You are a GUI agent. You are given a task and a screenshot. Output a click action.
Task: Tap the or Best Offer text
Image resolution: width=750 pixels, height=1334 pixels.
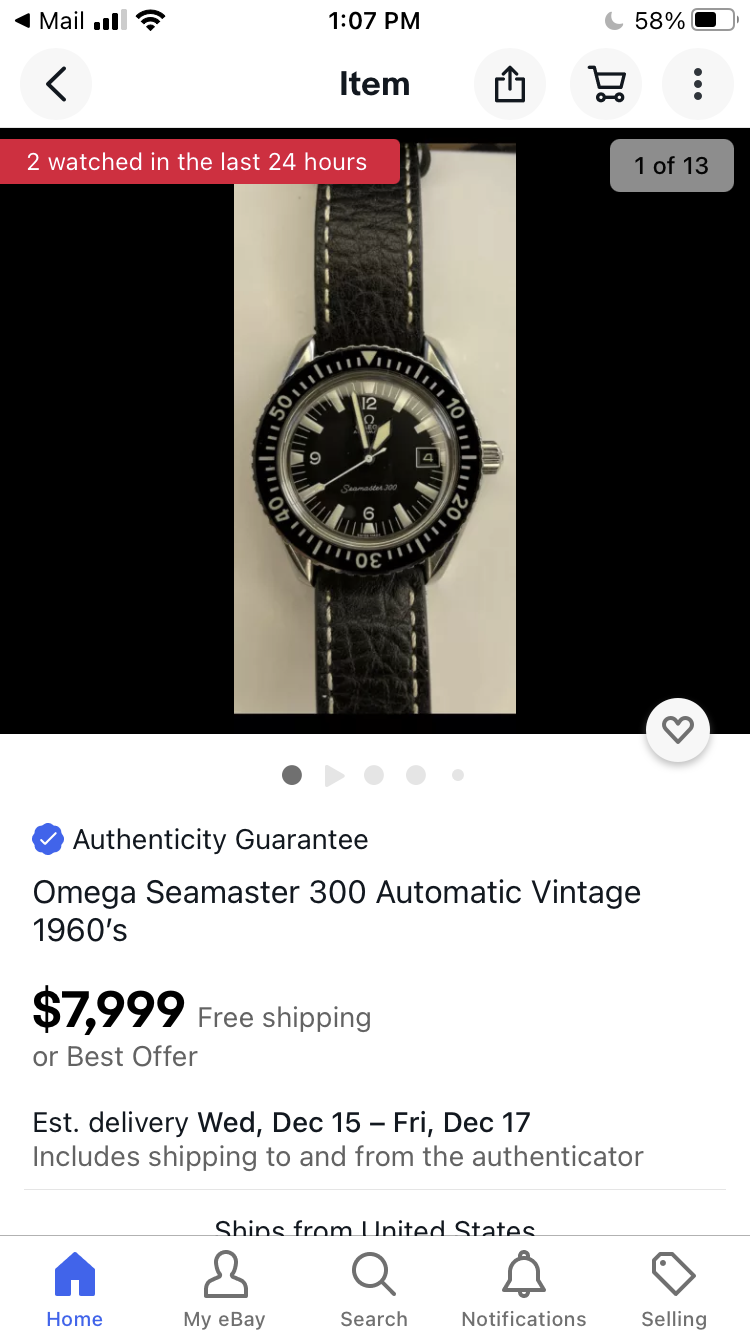pos(115,1056)
